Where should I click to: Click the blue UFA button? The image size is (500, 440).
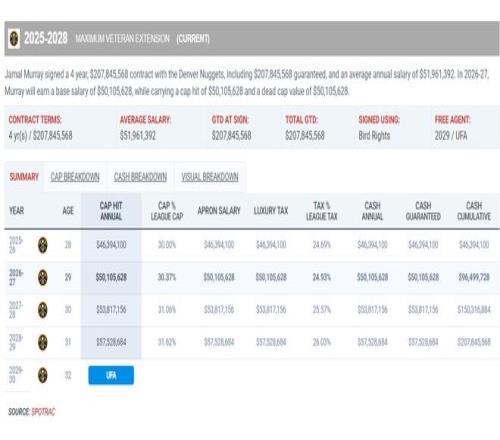click(x=111, y=375)
